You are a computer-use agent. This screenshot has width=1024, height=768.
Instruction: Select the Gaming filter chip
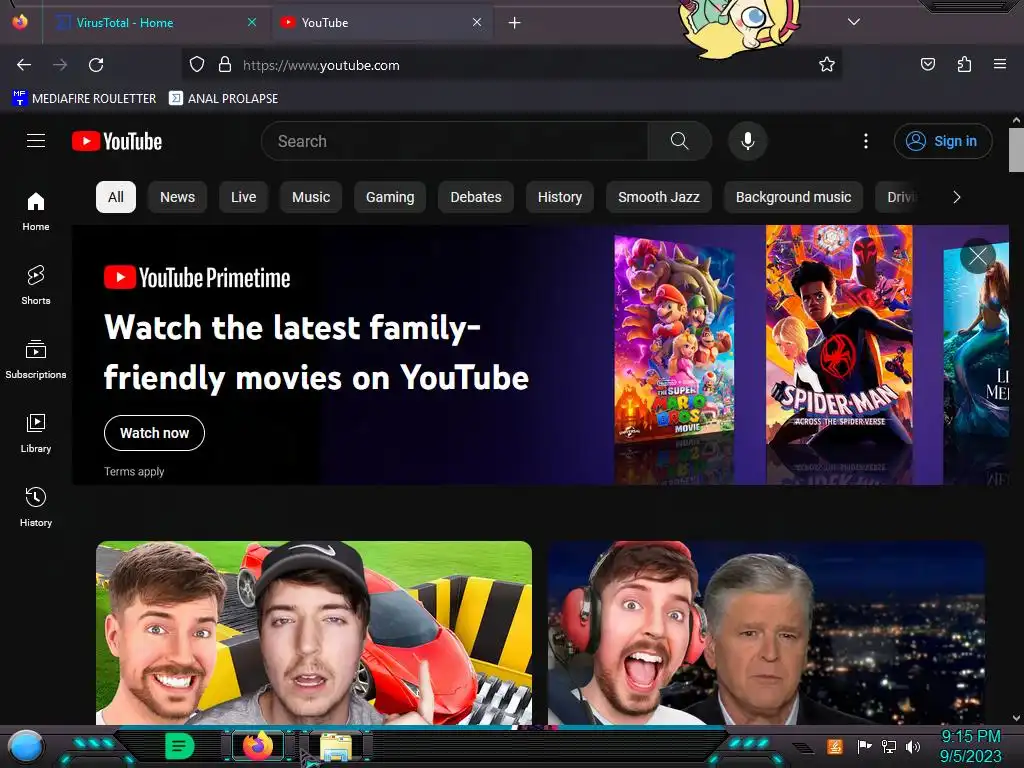pos(390,197)
